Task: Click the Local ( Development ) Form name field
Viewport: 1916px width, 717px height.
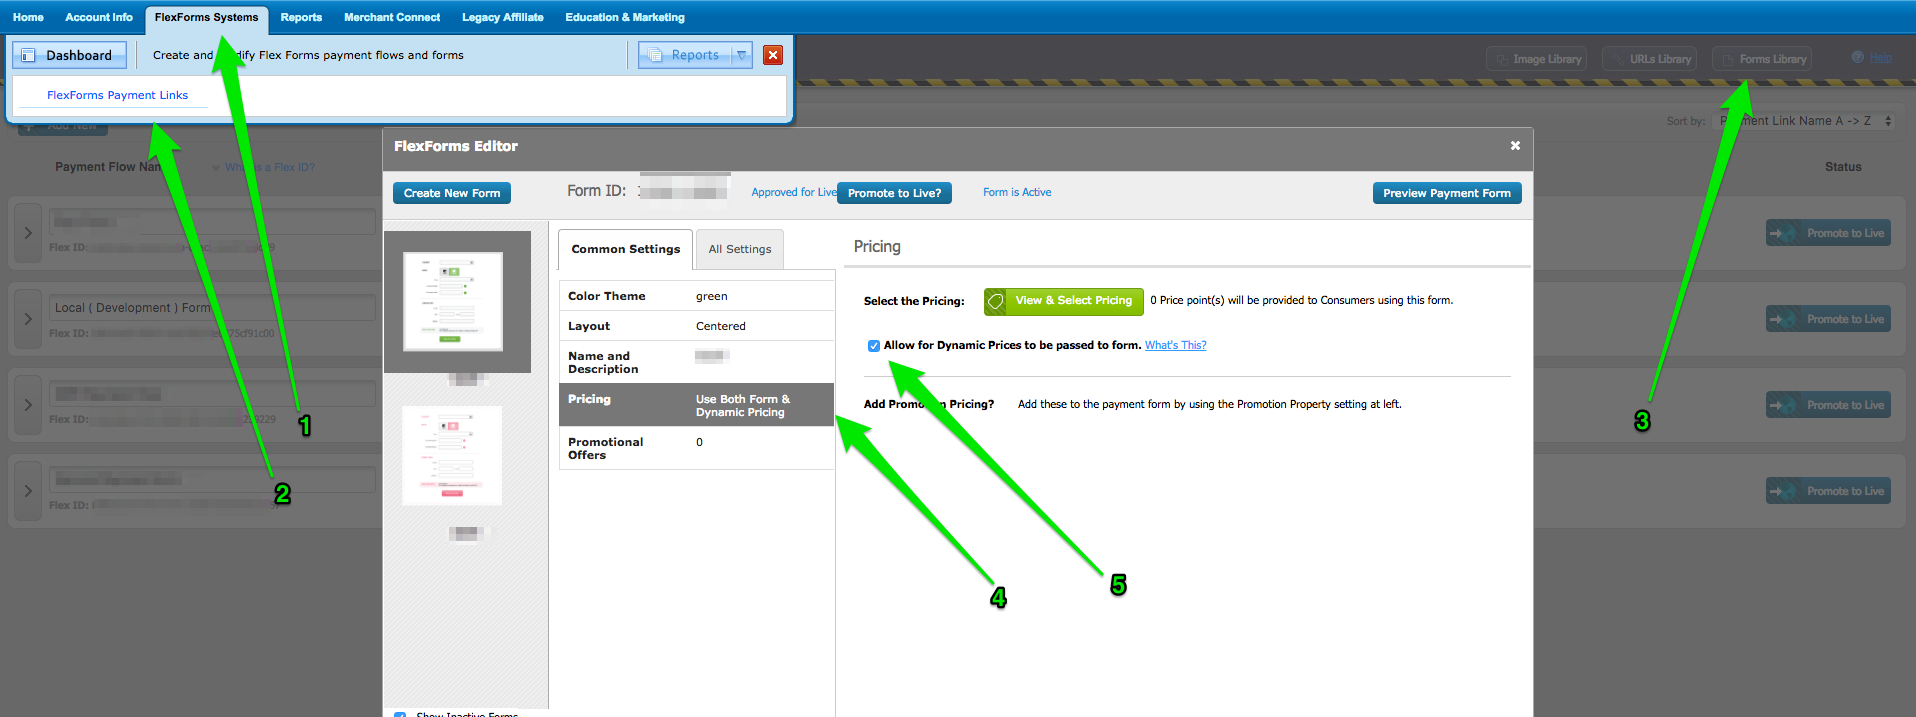Action: [x=212, y=308]
